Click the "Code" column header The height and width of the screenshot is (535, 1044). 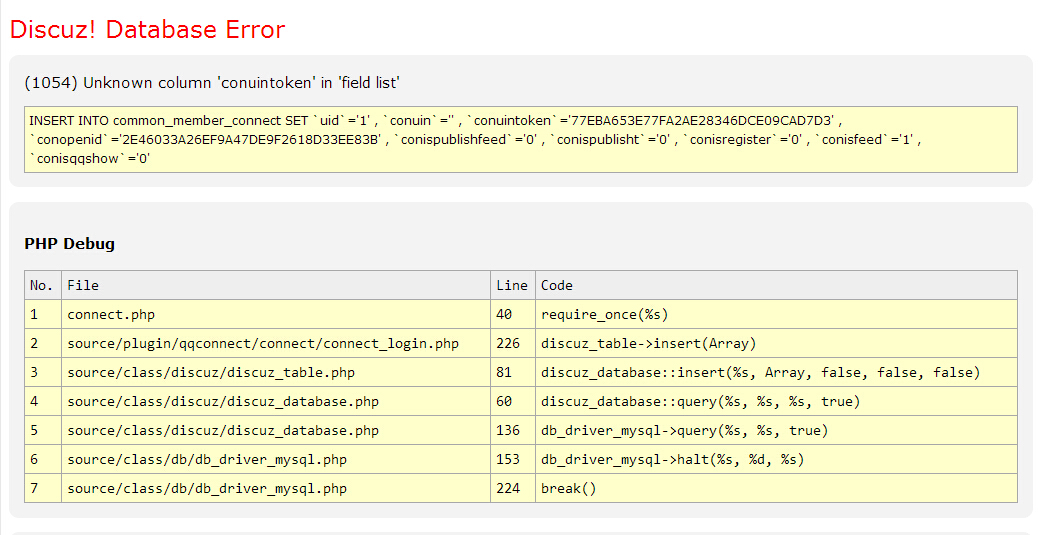[x=557, y=285]
